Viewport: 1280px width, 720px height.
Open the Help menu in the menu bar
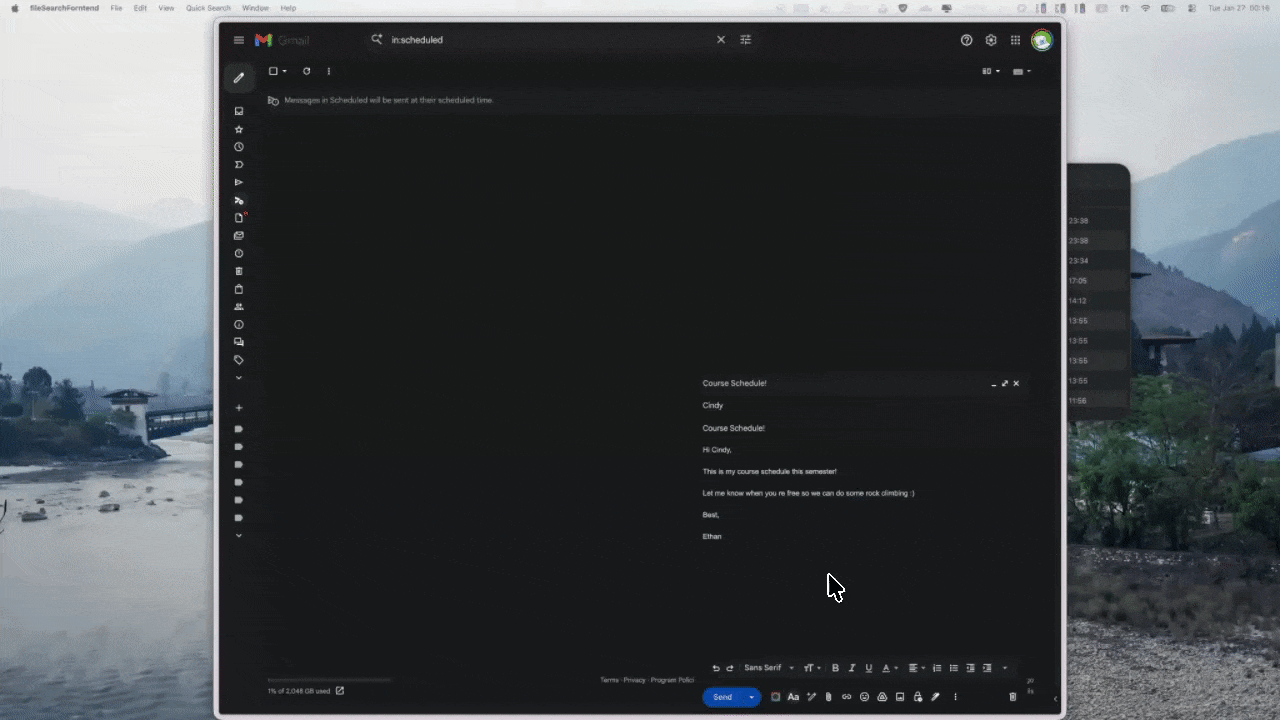click(x=288, y=8)
